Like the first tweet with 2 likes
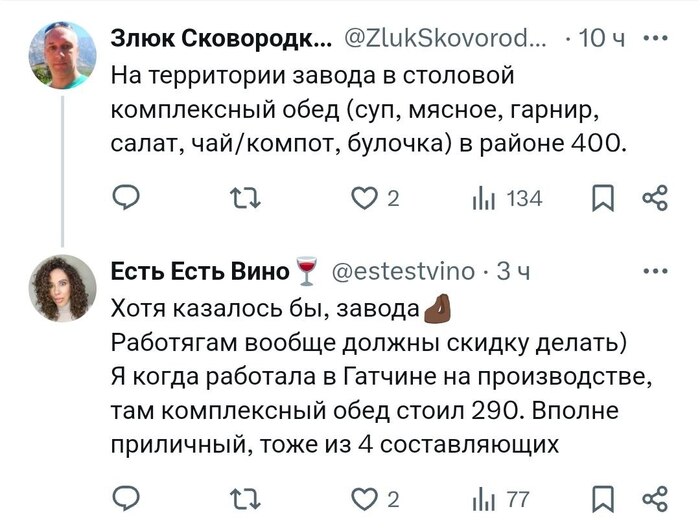This screenshot has width=700, height=531. 366,200
